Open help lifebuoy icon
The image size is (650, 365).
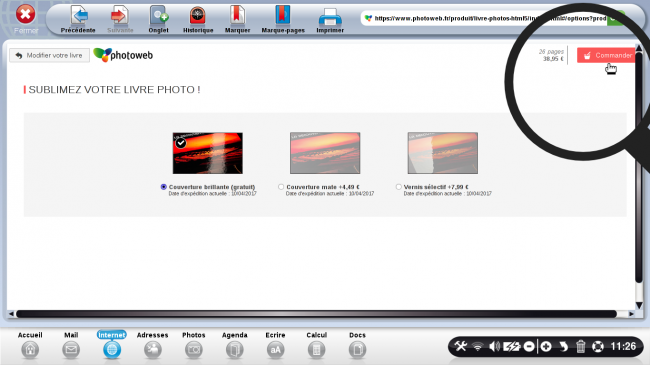tap(598, 346)
